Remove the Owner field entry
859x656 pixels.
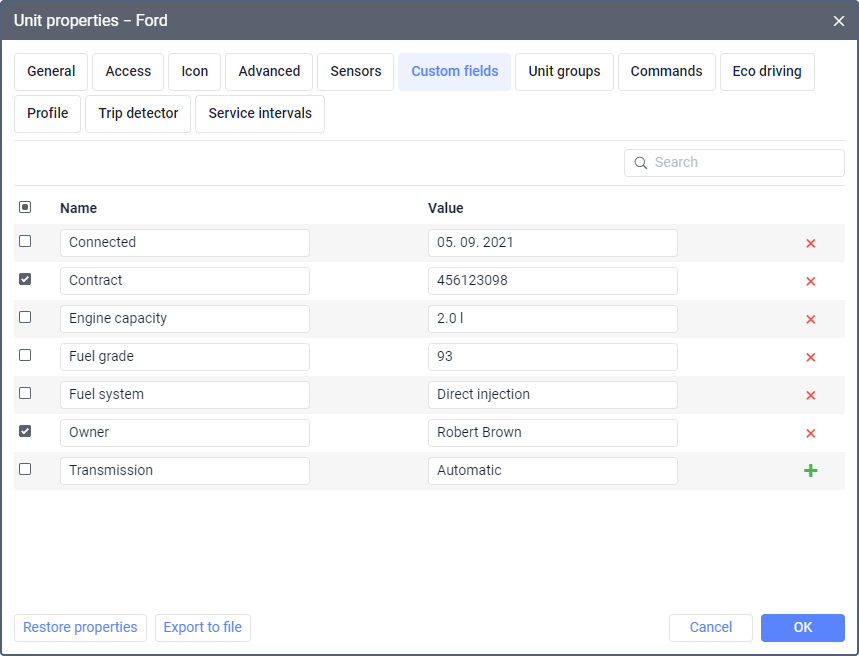click(x=810, y=433)
